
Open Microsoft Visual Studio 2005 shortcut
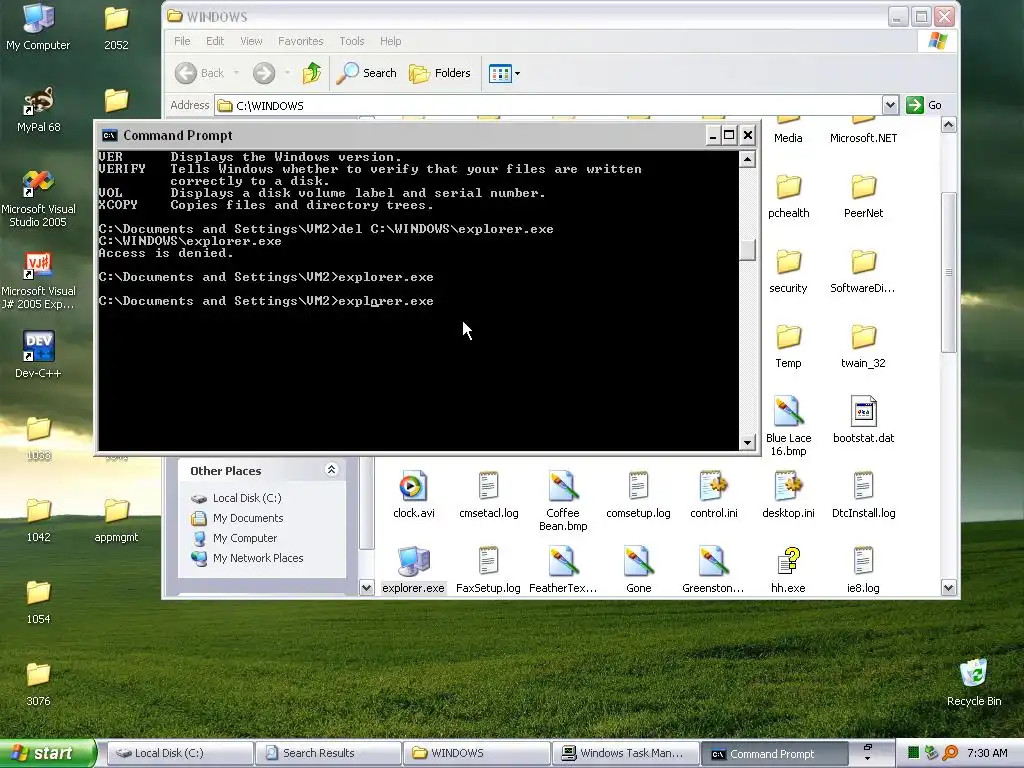click(38, 198)
